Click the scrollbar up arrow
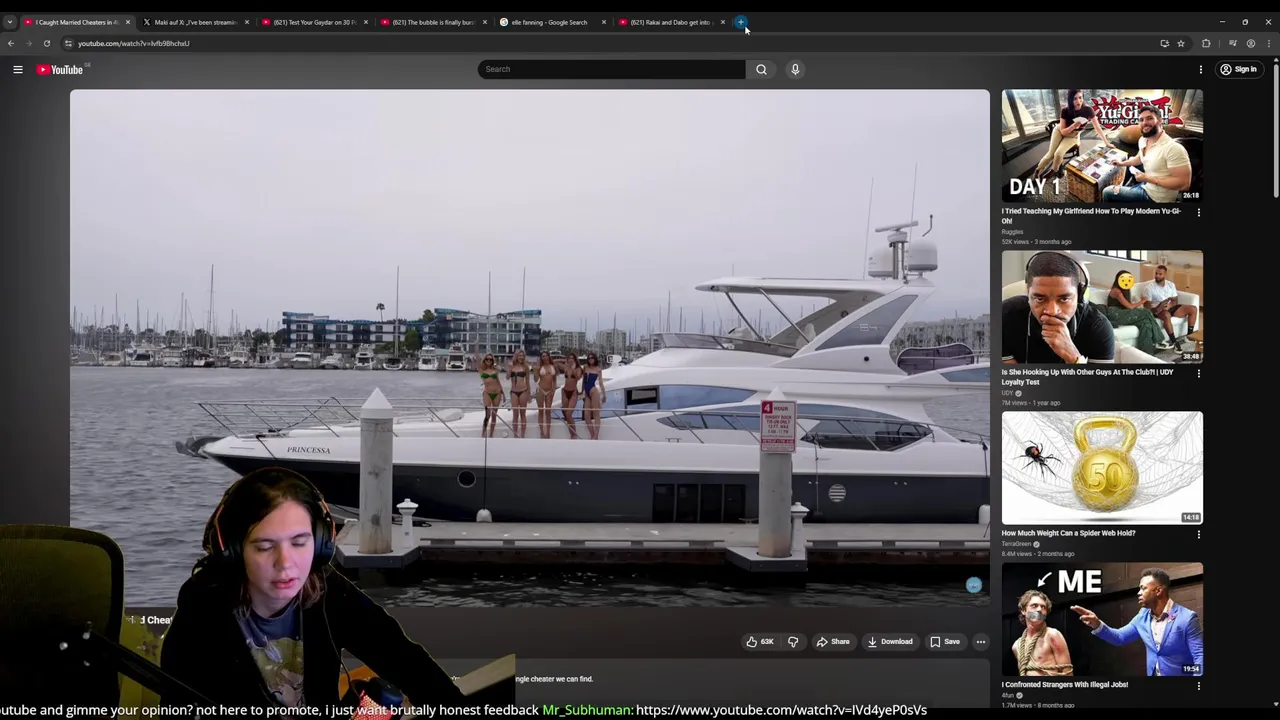Screen dimensions: 1280x720 tap(1275, 59)
